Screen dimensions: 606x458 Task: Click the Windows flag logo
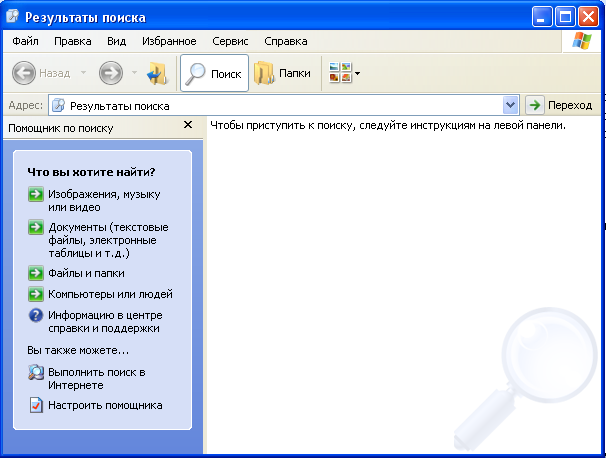582,41
